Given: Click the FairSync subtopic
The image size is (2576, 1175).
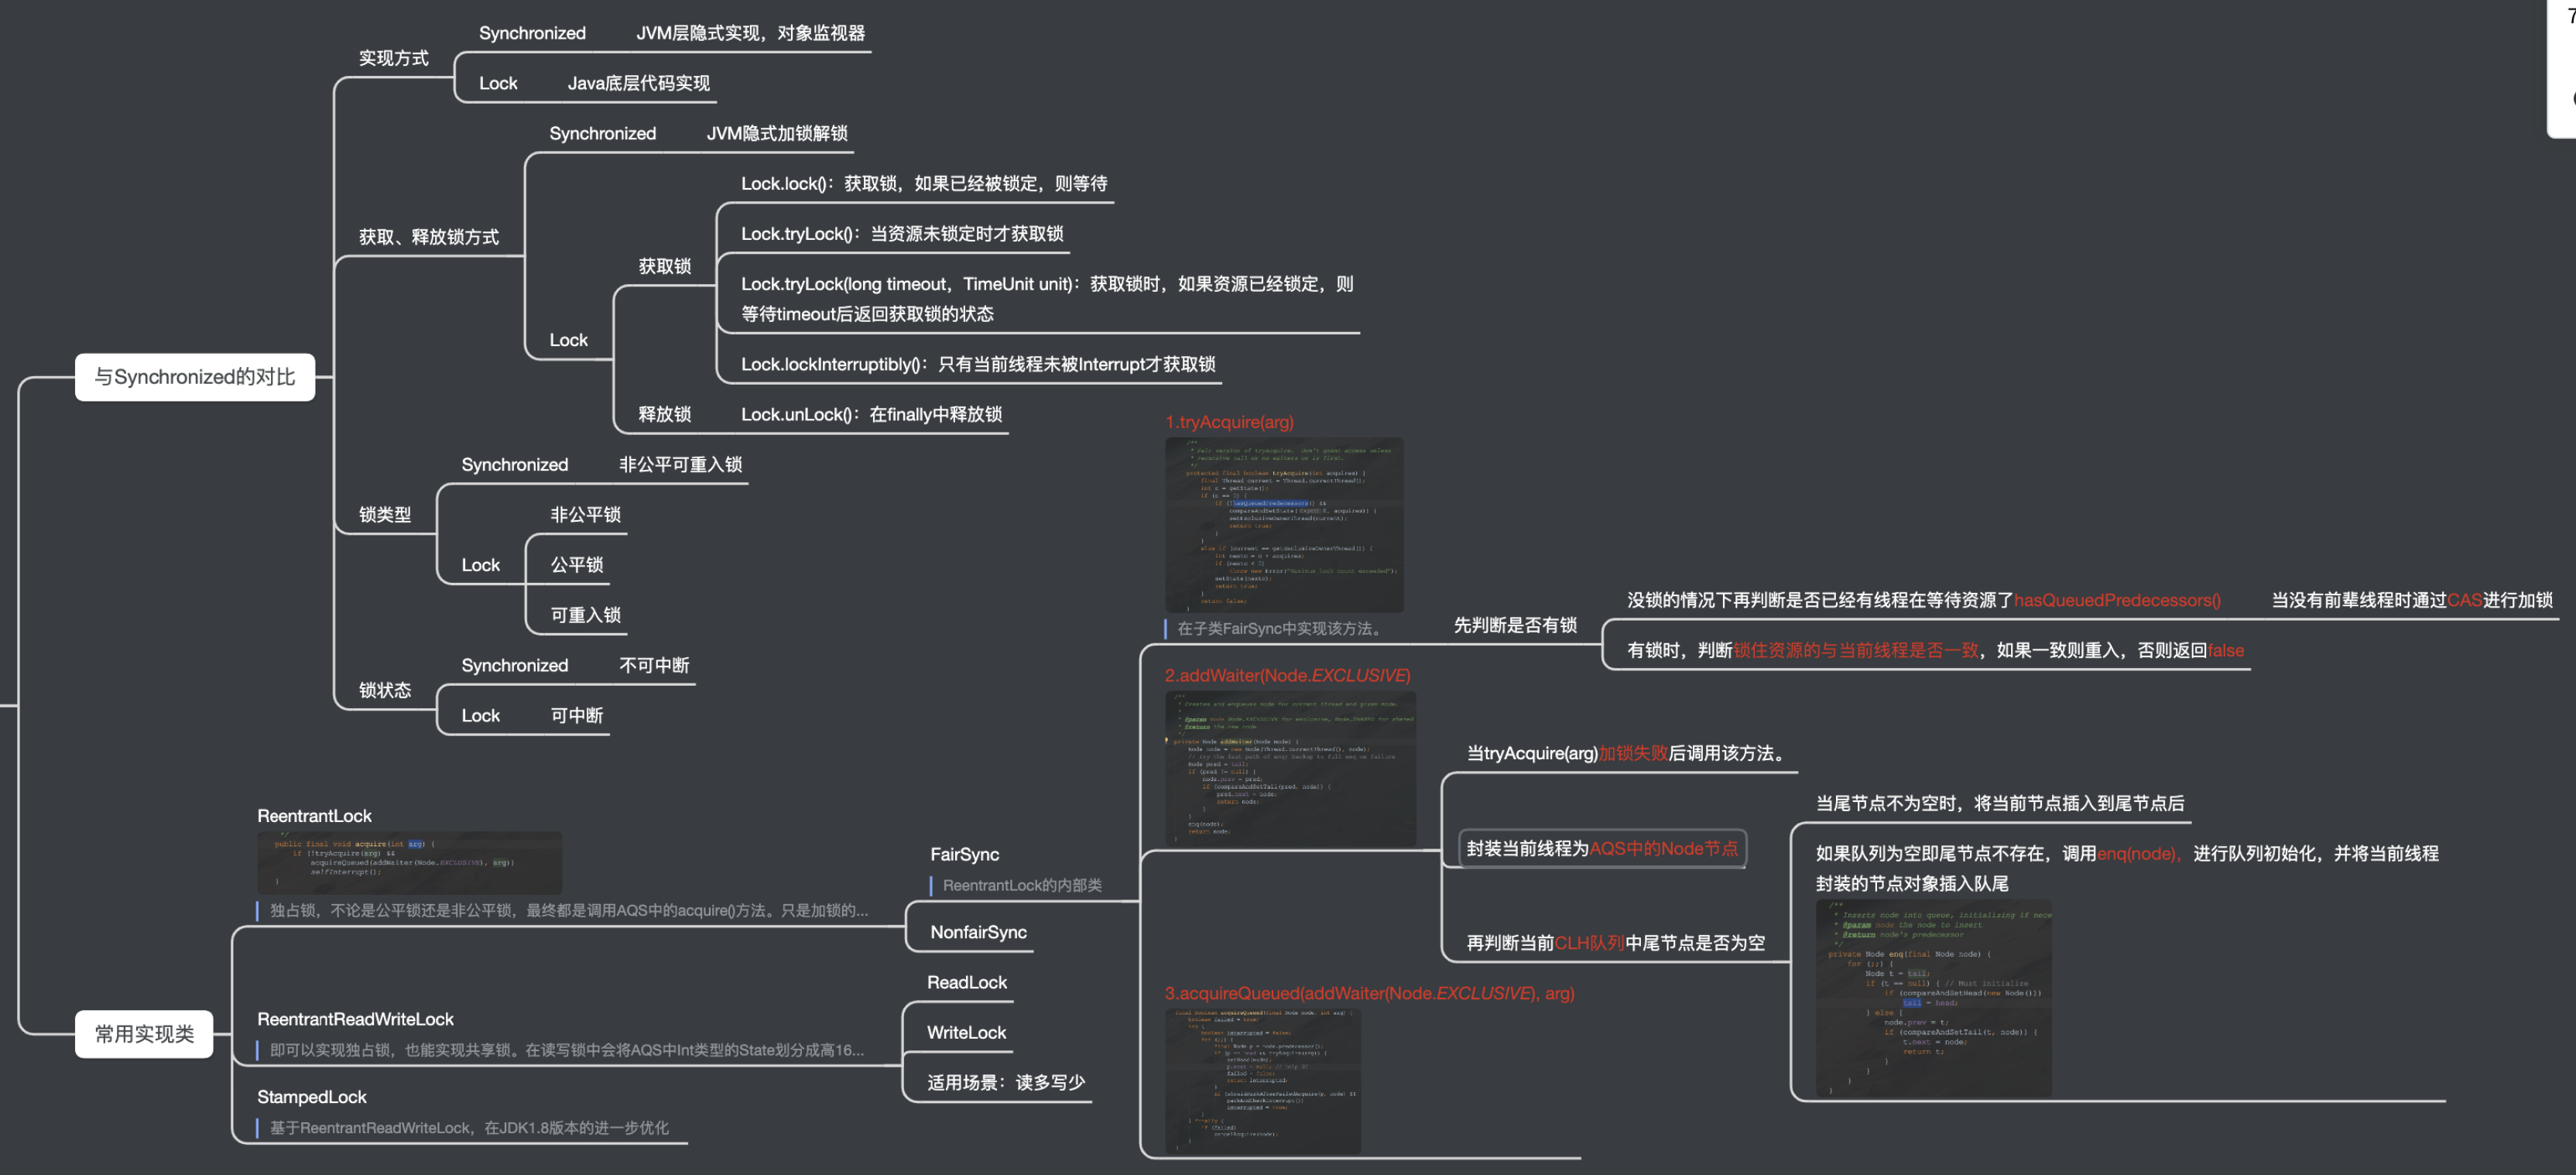Looking at the screenshot, I should pyautogui.click(x=964, y=855).
